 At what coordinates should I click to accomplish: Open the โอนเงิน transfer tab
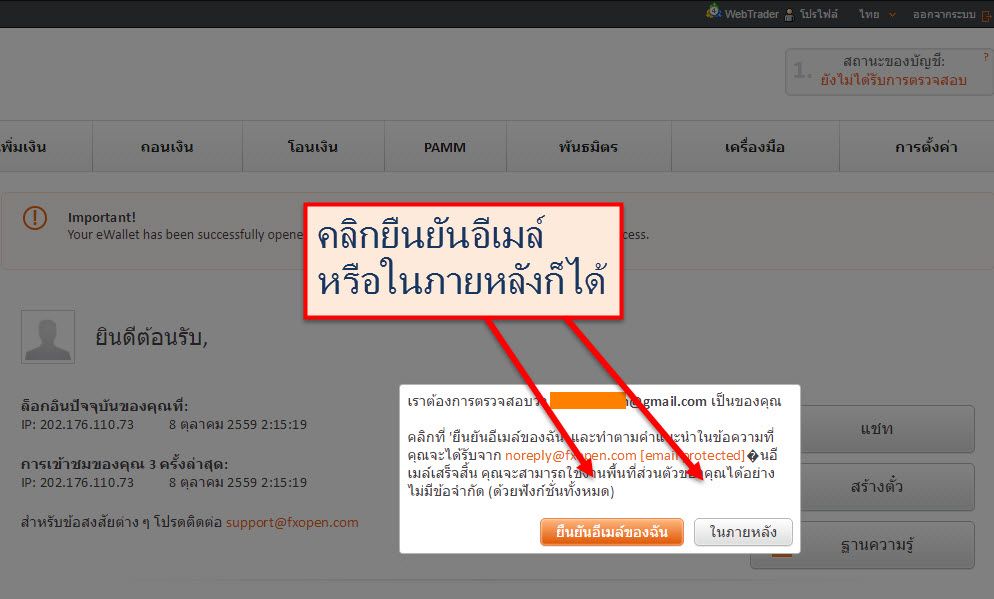[313, 147]
